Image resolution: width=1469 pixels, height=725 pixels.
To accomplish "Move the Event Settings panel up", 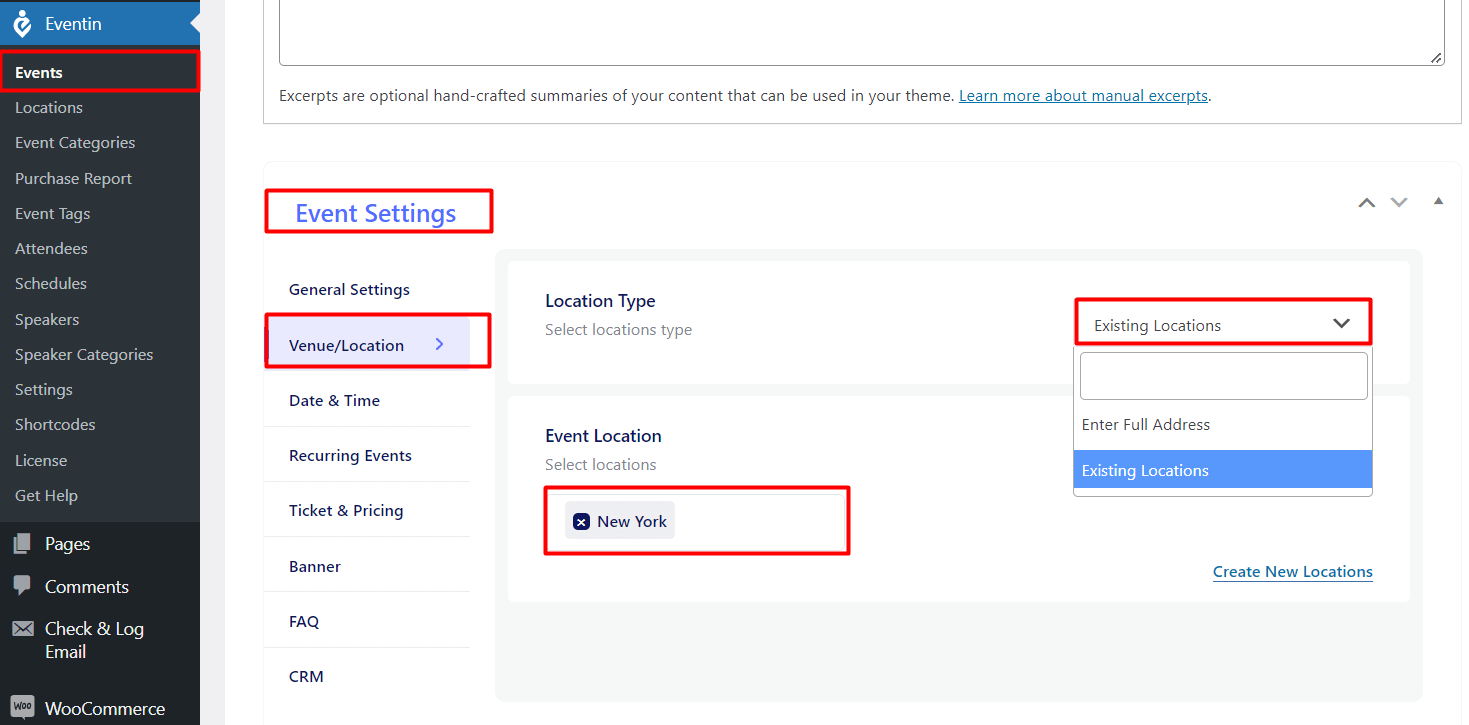I will [x=1366, y=202].
